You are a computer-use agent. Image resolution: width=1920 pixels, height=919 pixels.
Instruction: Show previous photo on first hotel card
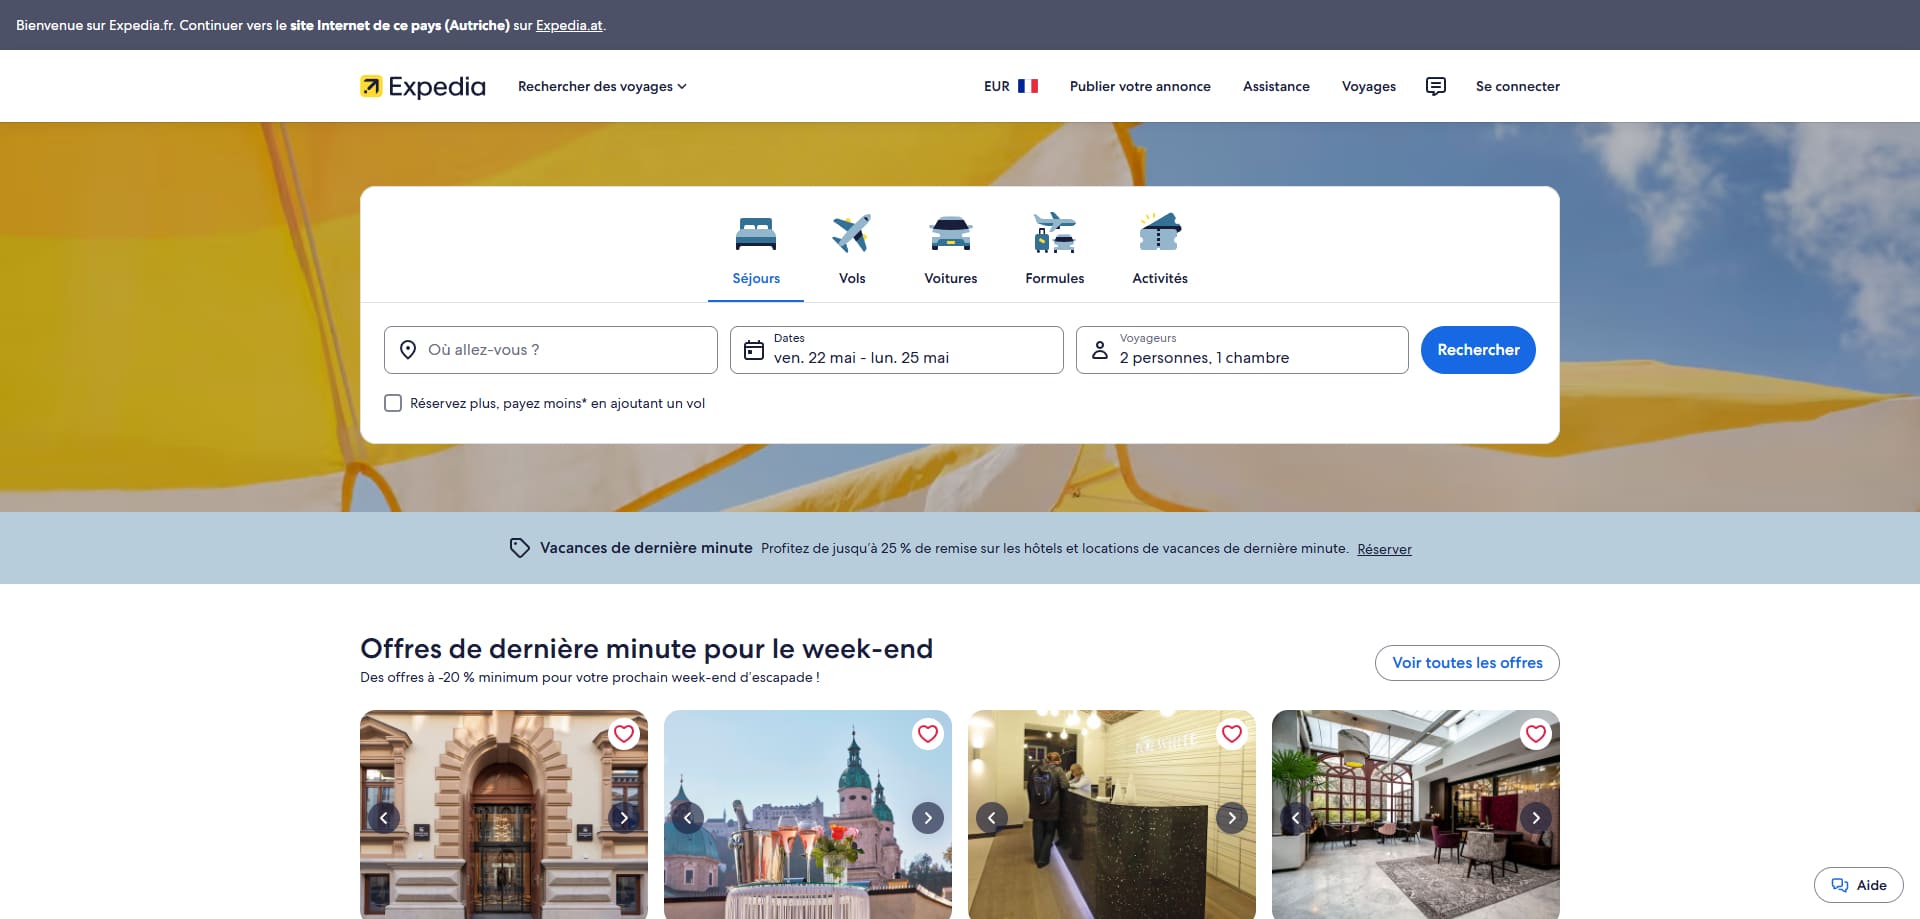coord(384,818)
